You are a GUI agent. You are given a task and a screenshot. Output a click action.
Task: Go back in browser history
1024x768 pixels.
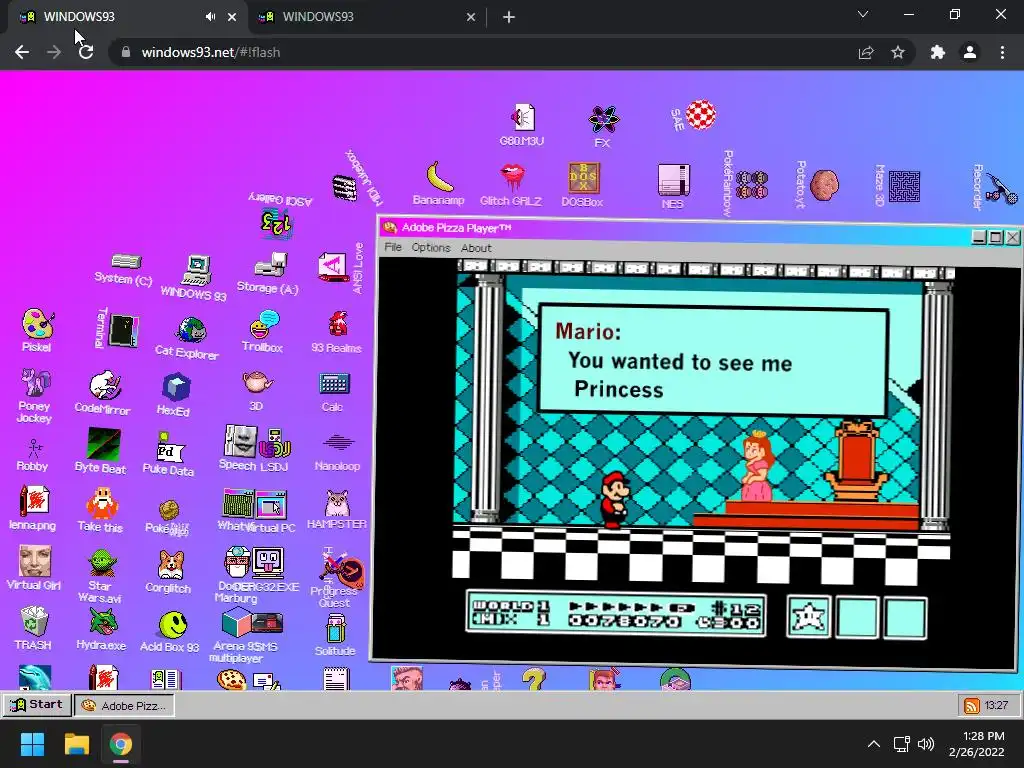pos(22,52)
